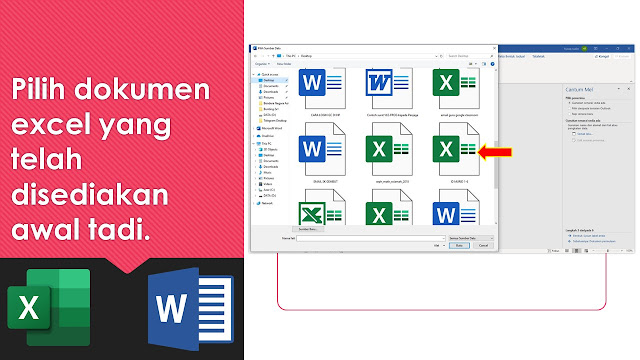
Task: Go back using the dialog's back arrow
Action: point(256,56)
